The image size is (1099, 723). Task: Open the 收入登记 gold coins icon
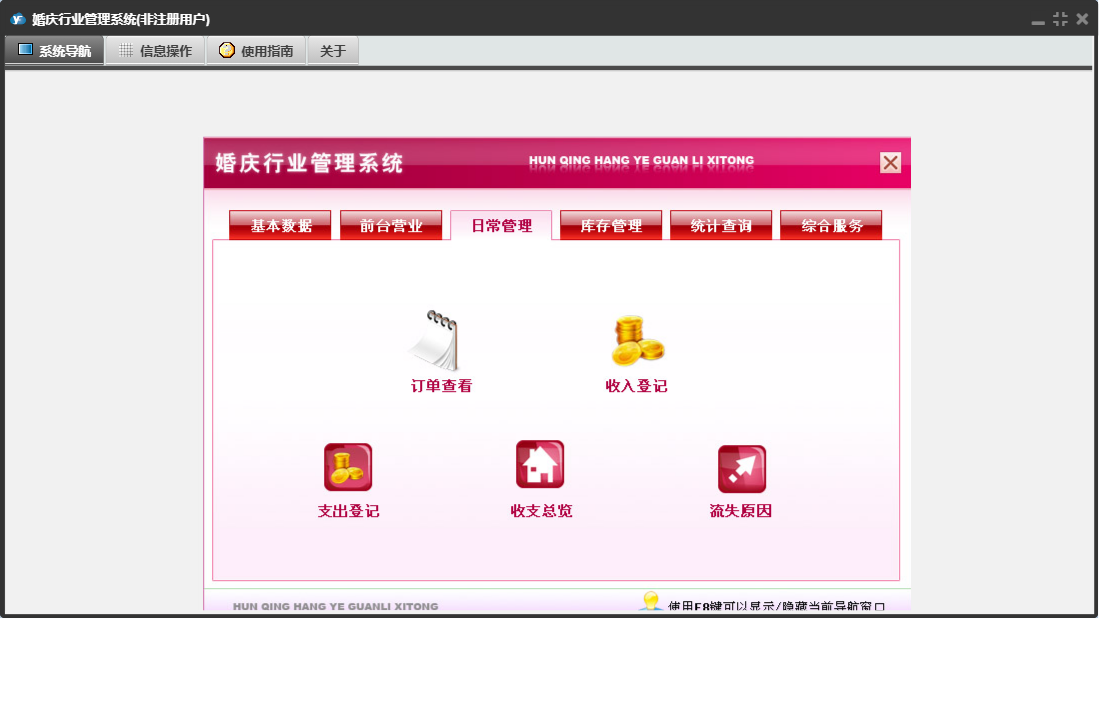pos(637,340)
